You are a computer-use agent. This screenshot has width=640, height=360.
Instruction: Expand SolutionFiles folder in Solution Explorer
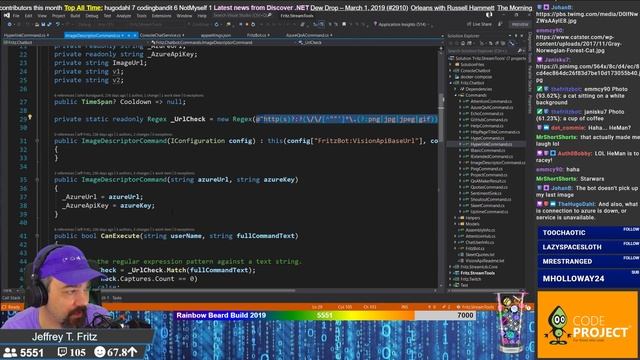(x=451, y=64)
